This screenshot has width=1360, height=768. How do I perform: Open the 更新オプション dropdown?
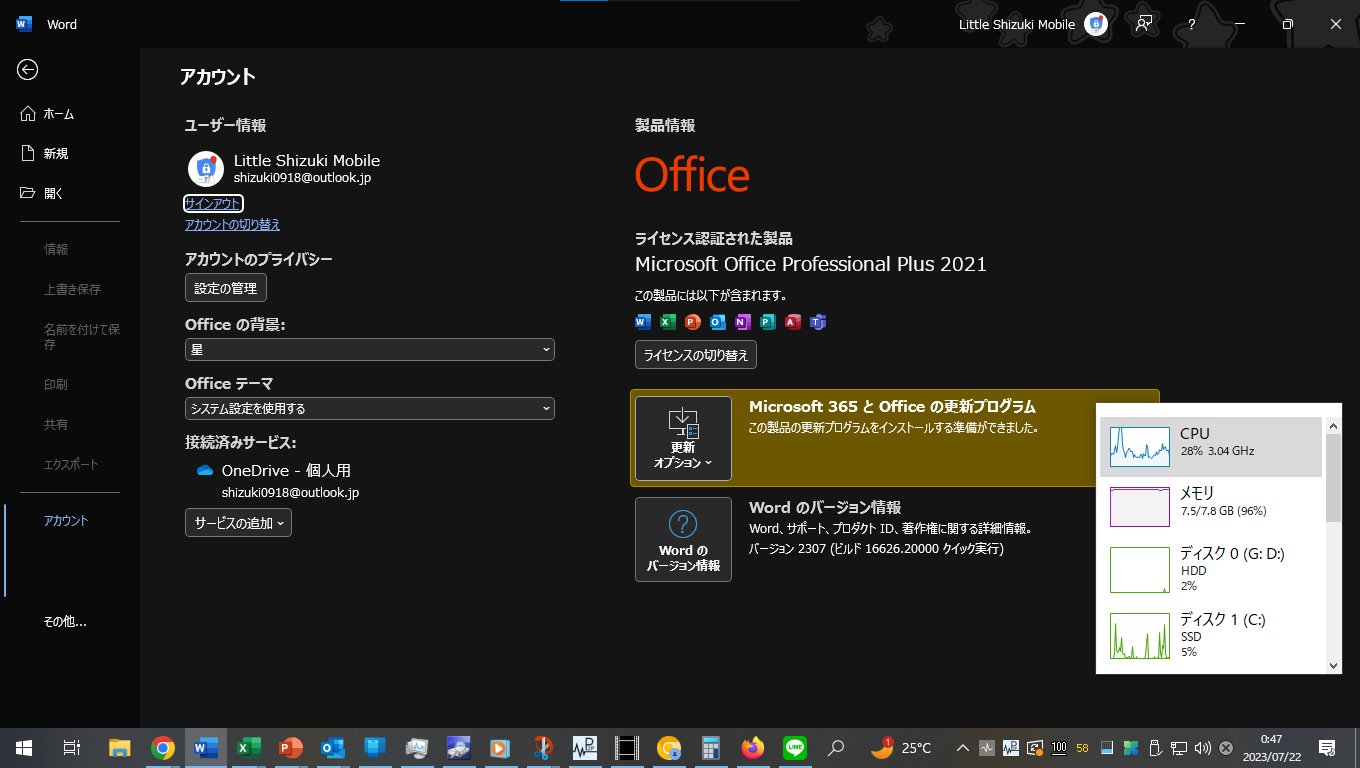point(683,438)
